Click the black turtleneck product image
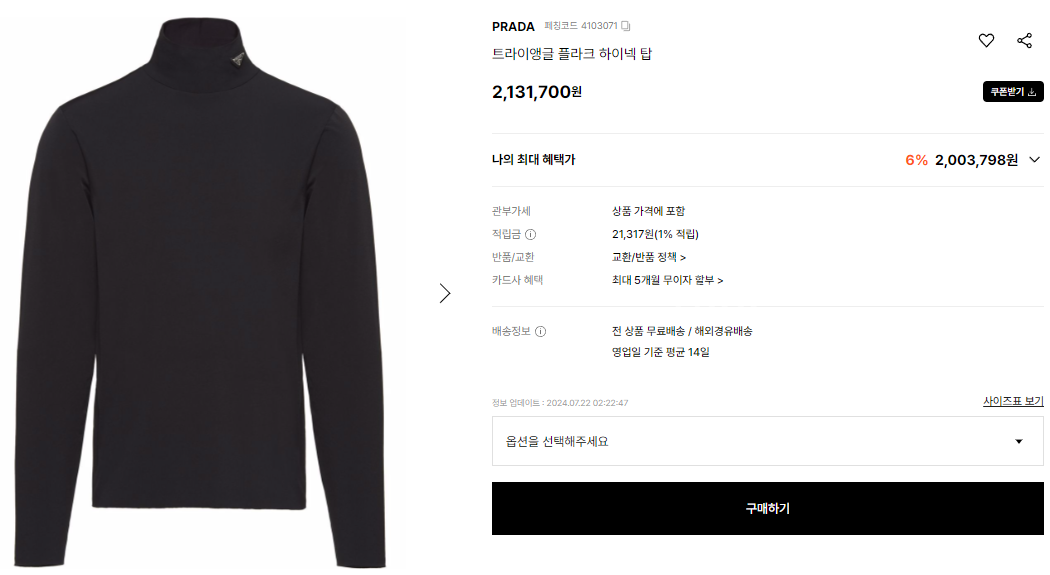 coord(200,292)
